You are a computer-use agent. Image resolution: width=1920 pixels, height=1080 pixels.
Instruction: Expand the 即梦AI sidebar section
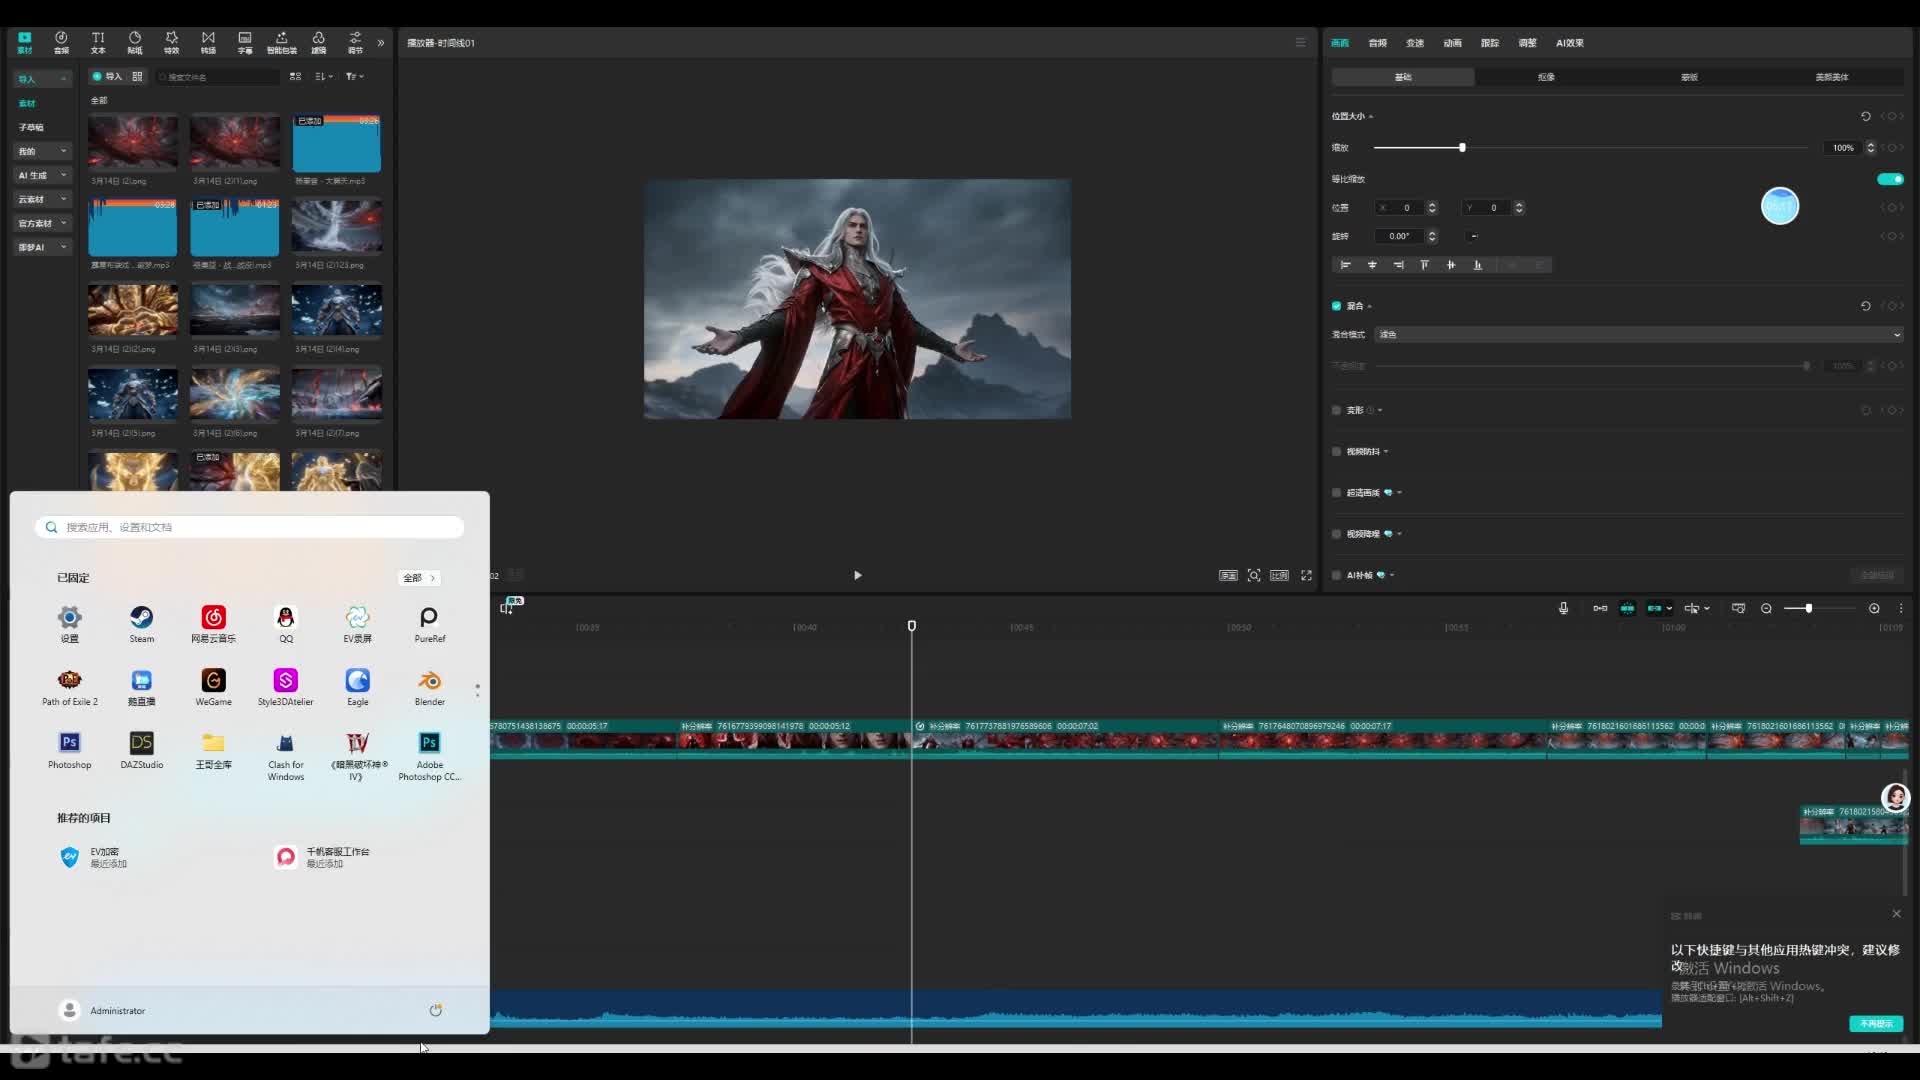[x=42, y=247]
